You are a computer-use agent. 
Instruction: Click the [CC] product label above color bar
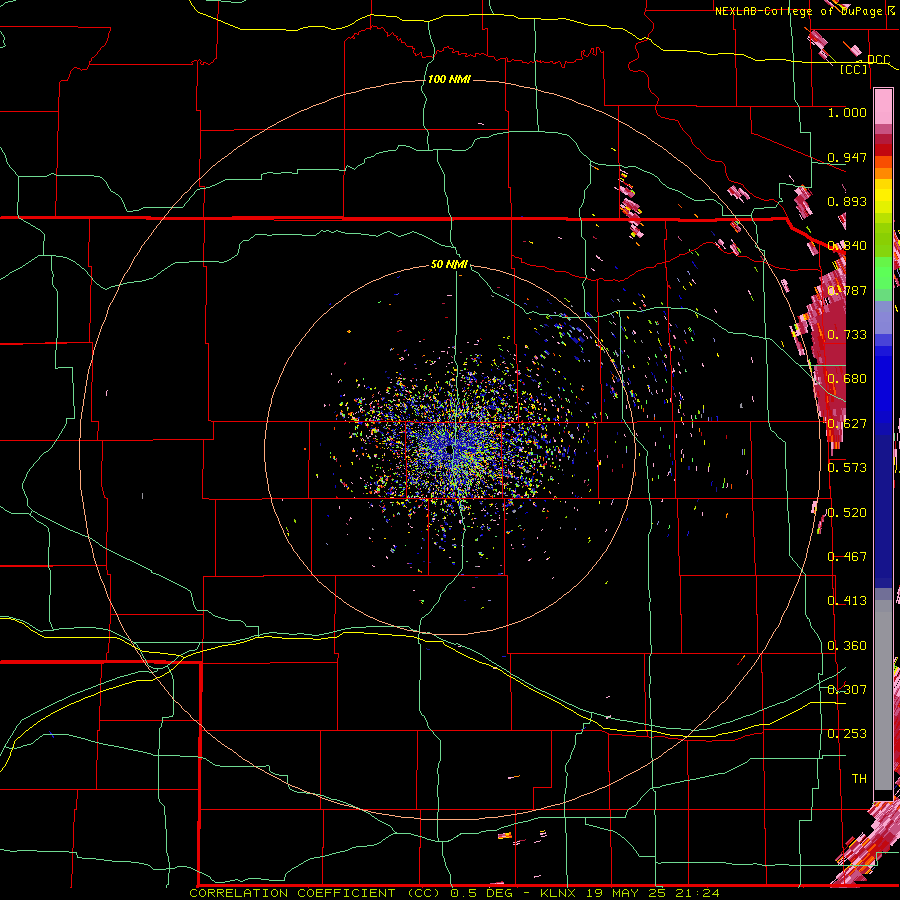click(854, 69)
